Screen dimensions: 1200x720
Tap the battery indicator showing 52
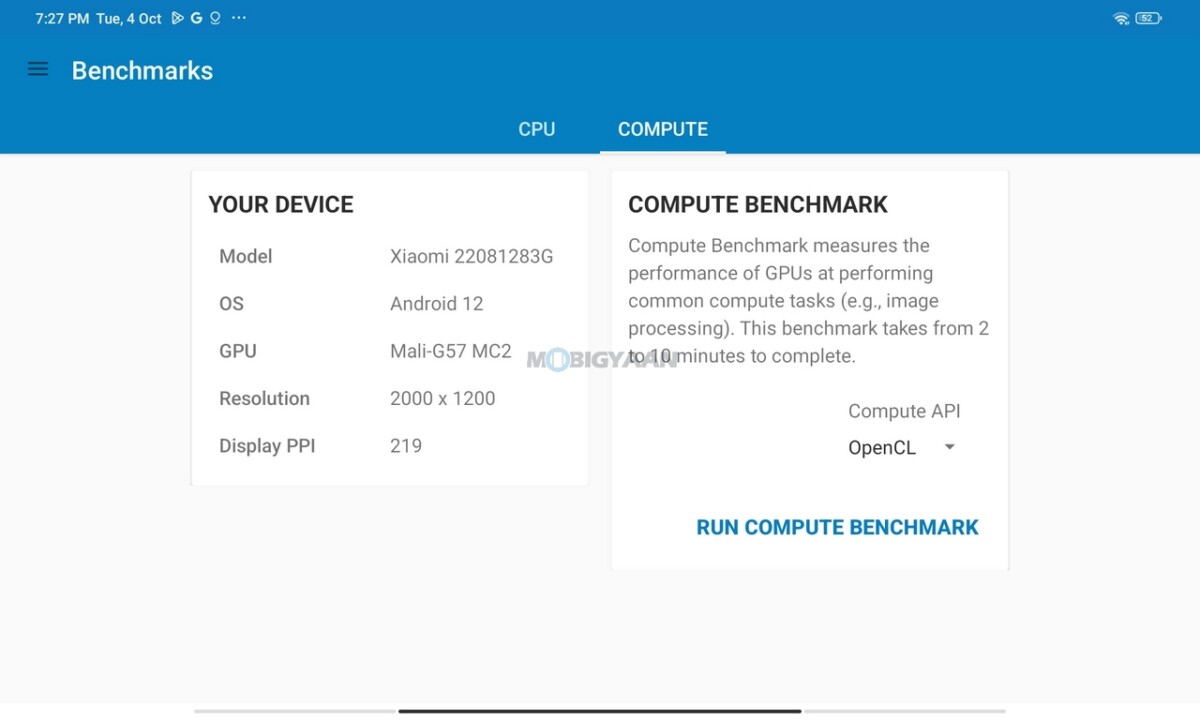tap(1149, 18)
